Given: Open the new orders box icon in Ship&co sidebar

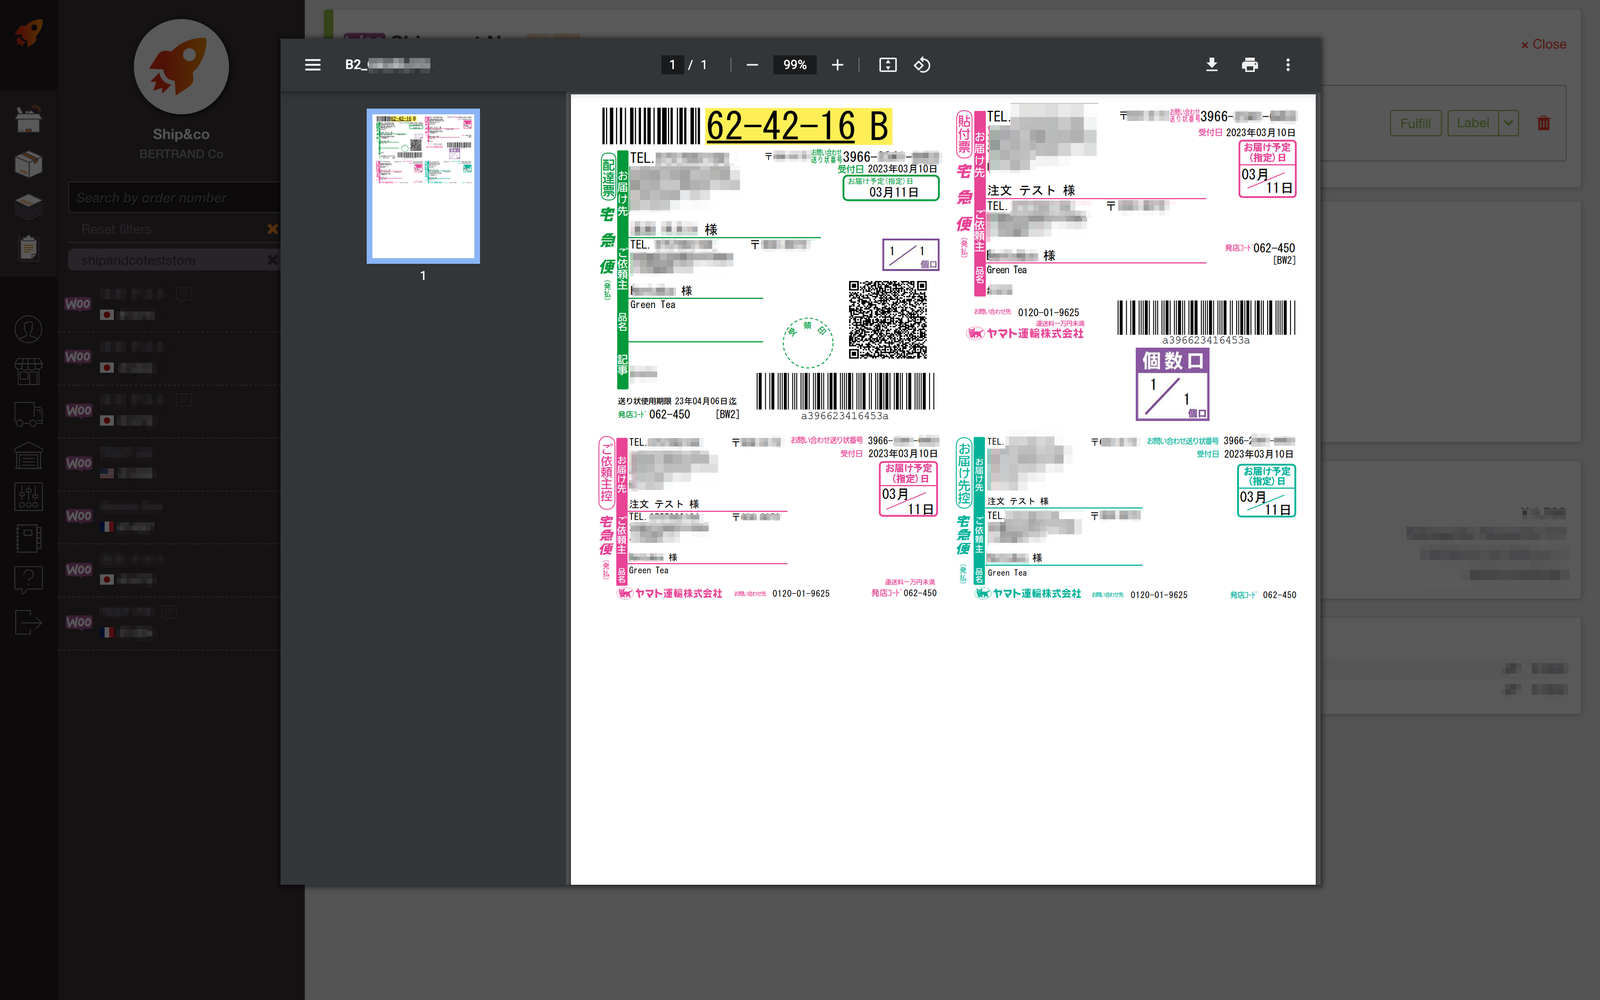Looking at the screenshot, I should point(29,119).
